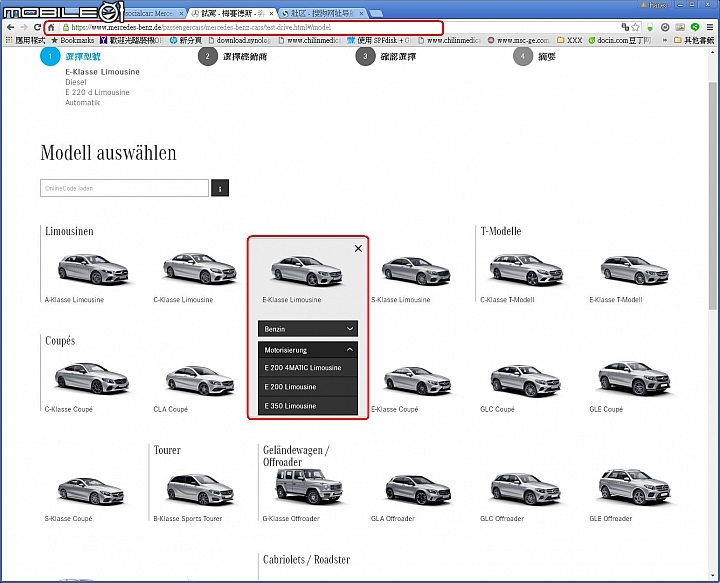Reload the page with the refresh icon

tap(37, 28)
